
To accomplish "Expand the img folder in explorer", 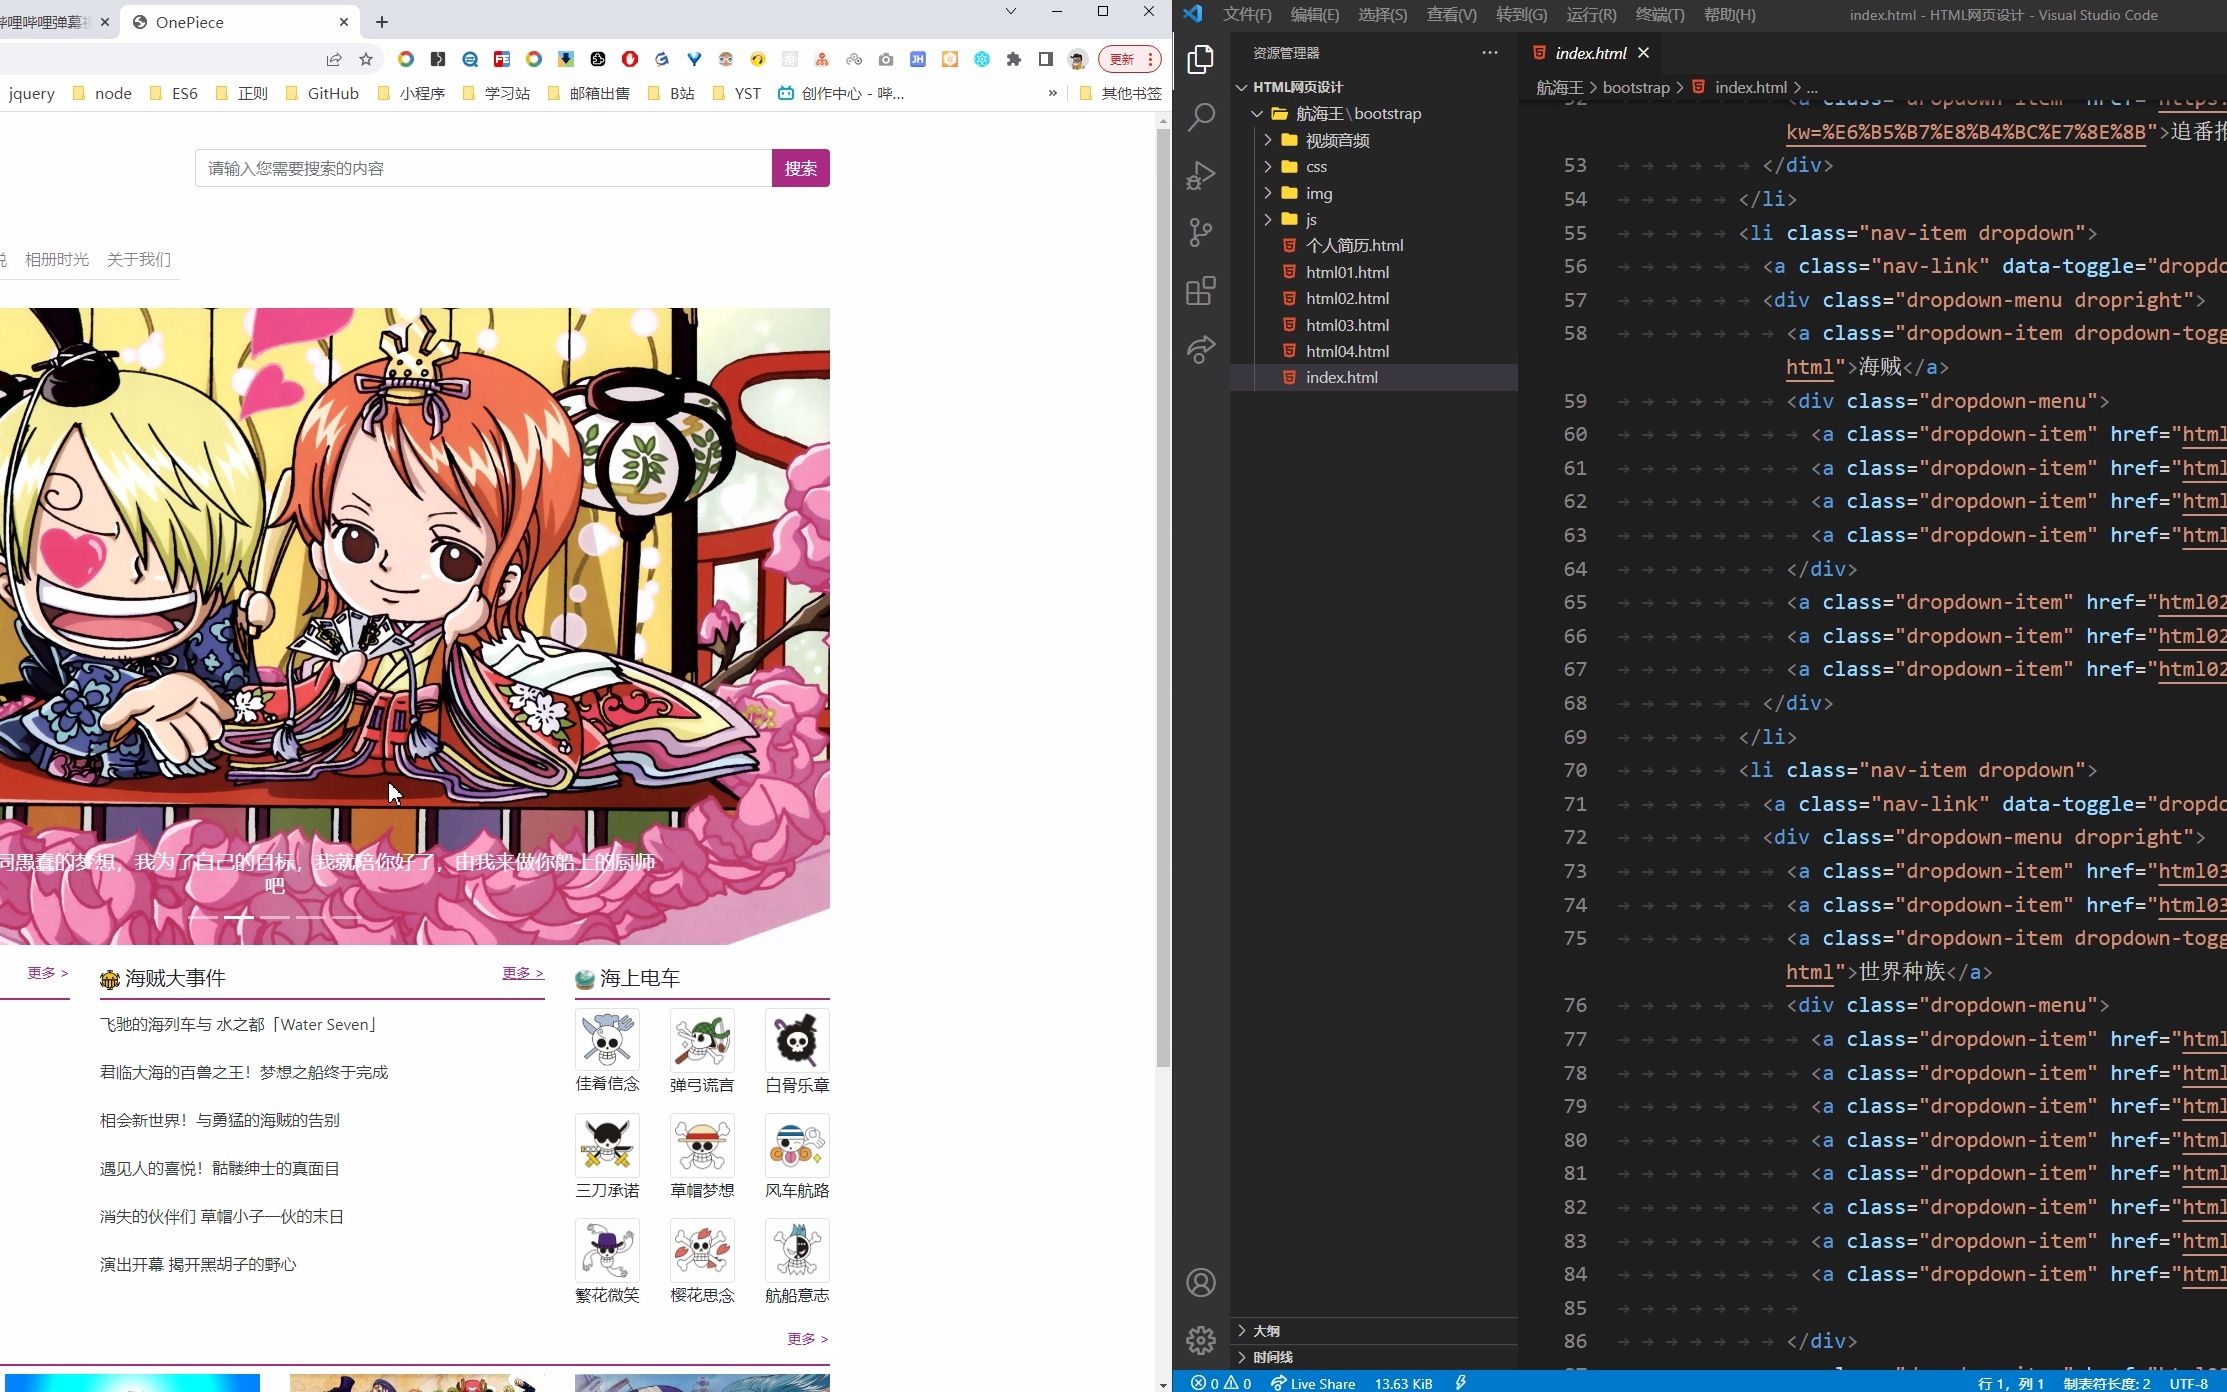I will click(x=1318, y=193).
